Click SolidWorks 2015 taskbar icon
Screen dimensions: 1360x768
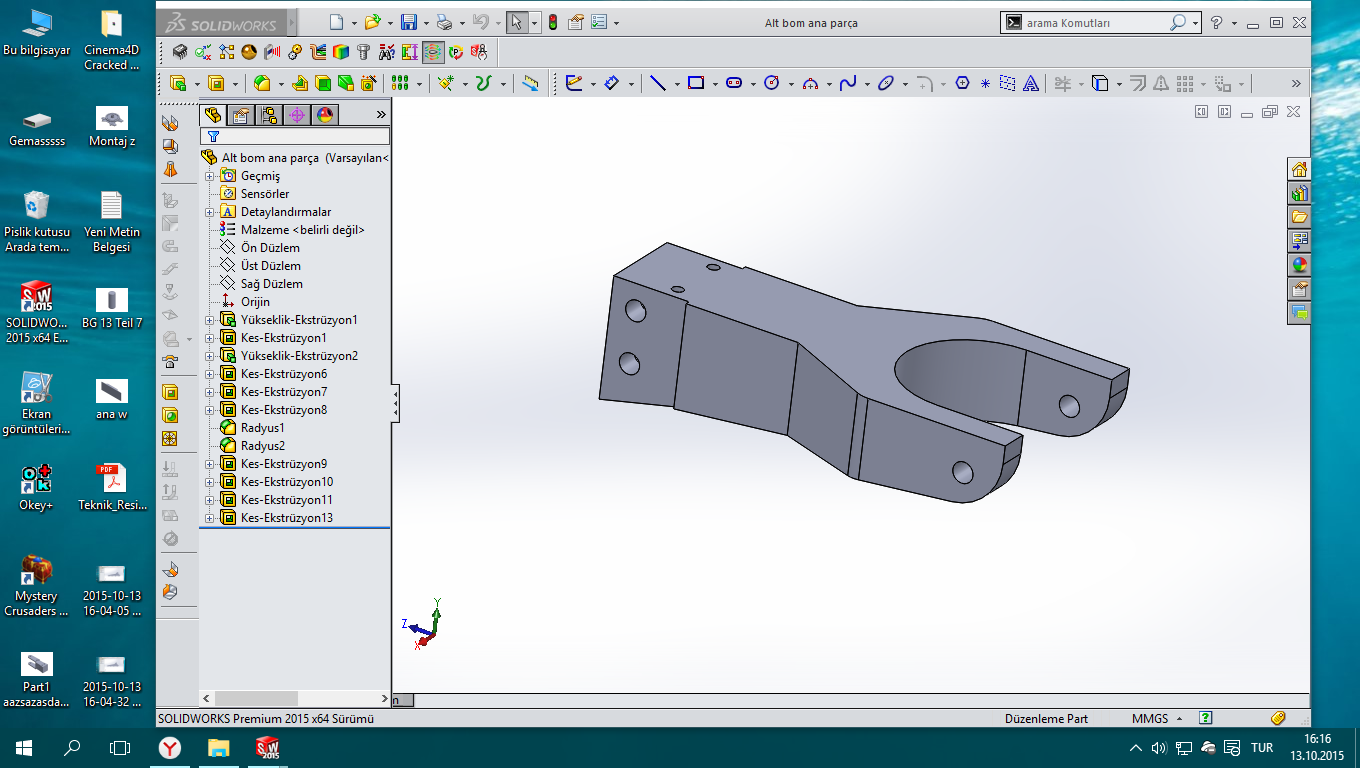(x=267, y=747)
